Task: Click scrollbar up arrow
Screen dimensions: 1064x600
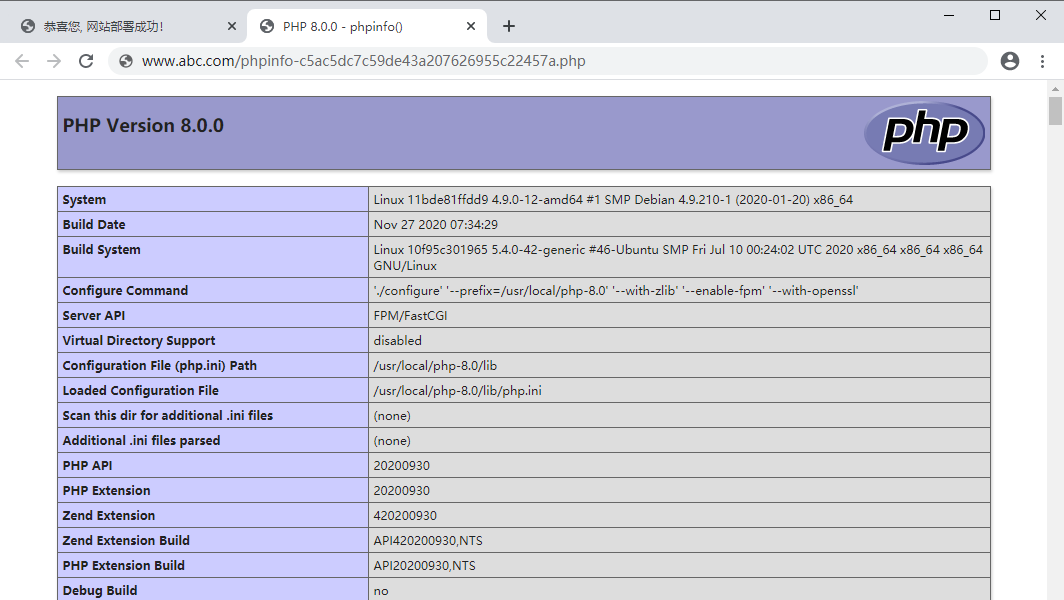Action: 1055,89
